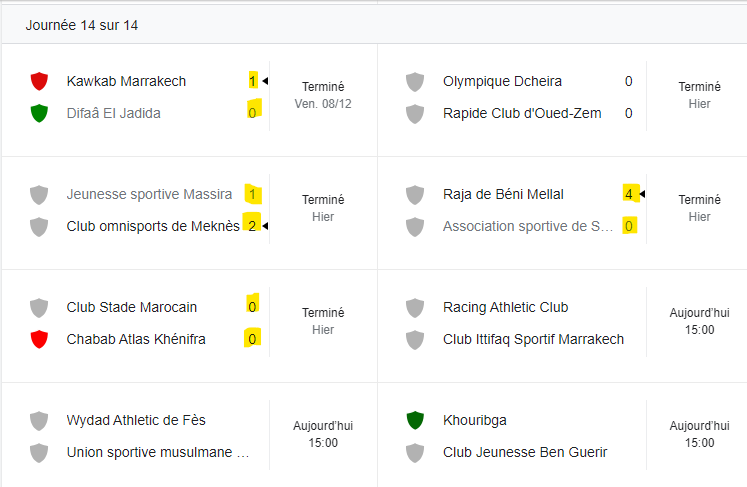Viewport: 747px width, 487px height.
Task: Click Chabab Atlas Khénifra red shield icon
Action: [x=39, y=339]
